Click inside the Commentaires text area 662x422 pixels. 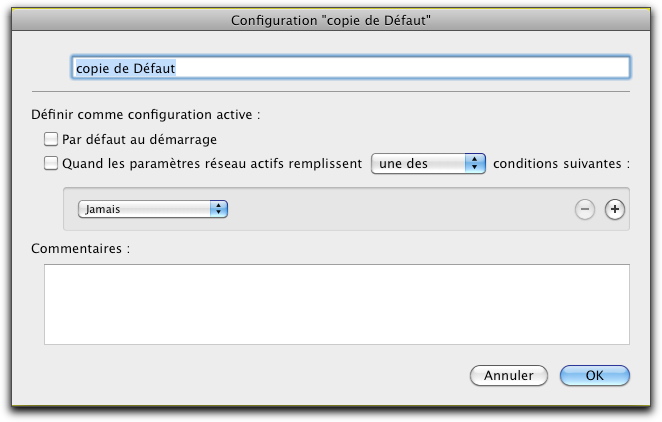coord(337,304)
